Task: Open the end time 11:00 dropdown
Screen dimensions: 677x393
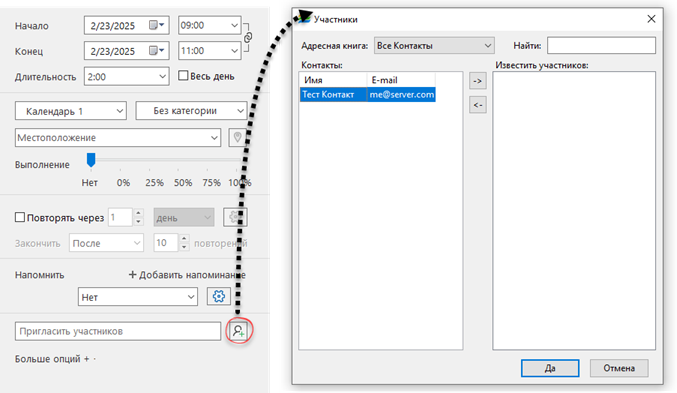Action: (x=234, y=51)
